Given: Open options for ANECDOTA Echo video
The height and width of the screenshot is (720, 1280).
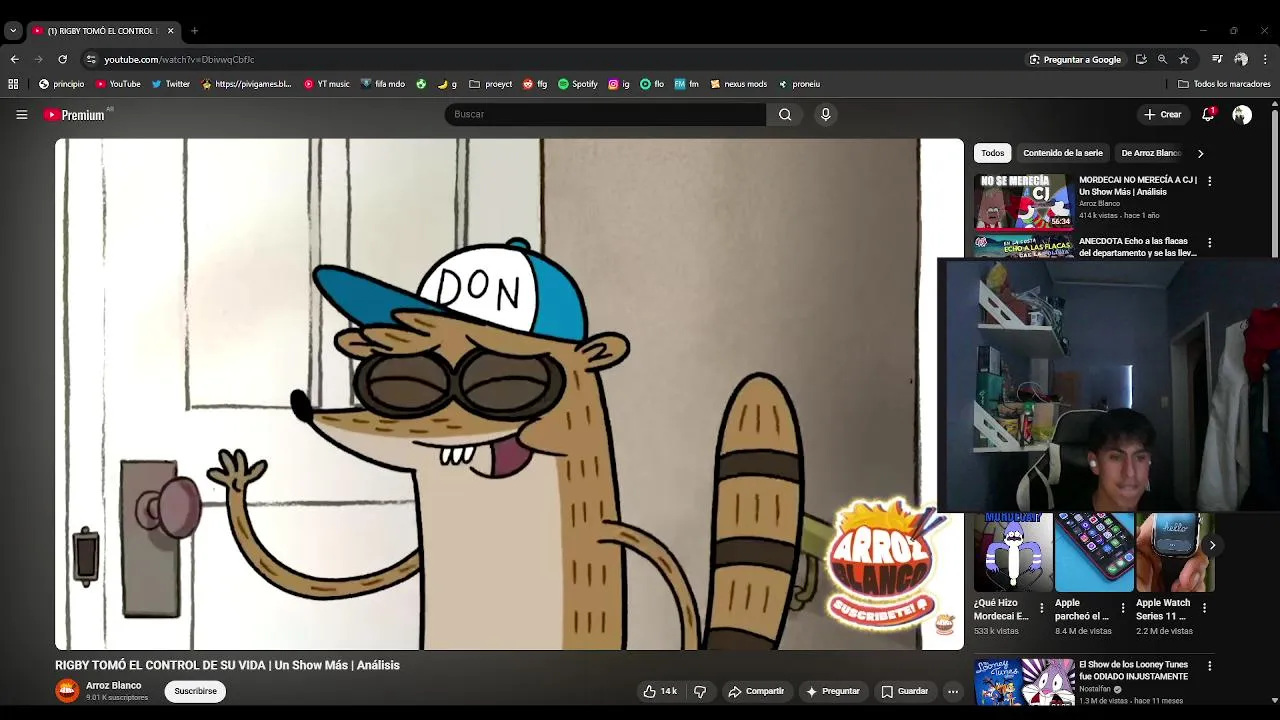Looking at the screenshot, I should tap(1209, 243).
